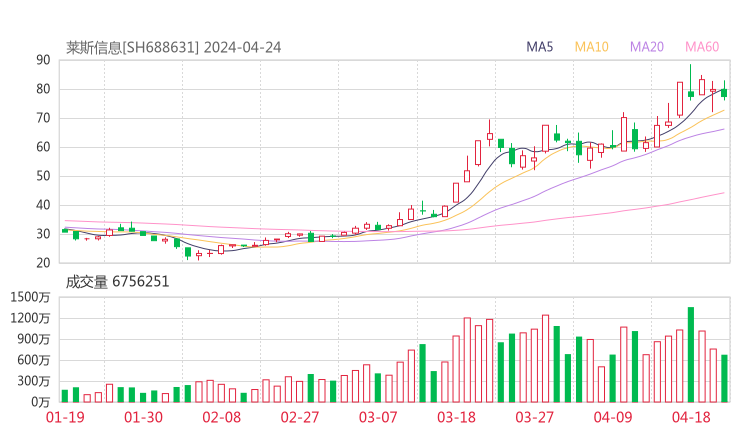Click the 02-27 date axis label
The height and width of the screenshot is (440, 740).
pos(300,417)
